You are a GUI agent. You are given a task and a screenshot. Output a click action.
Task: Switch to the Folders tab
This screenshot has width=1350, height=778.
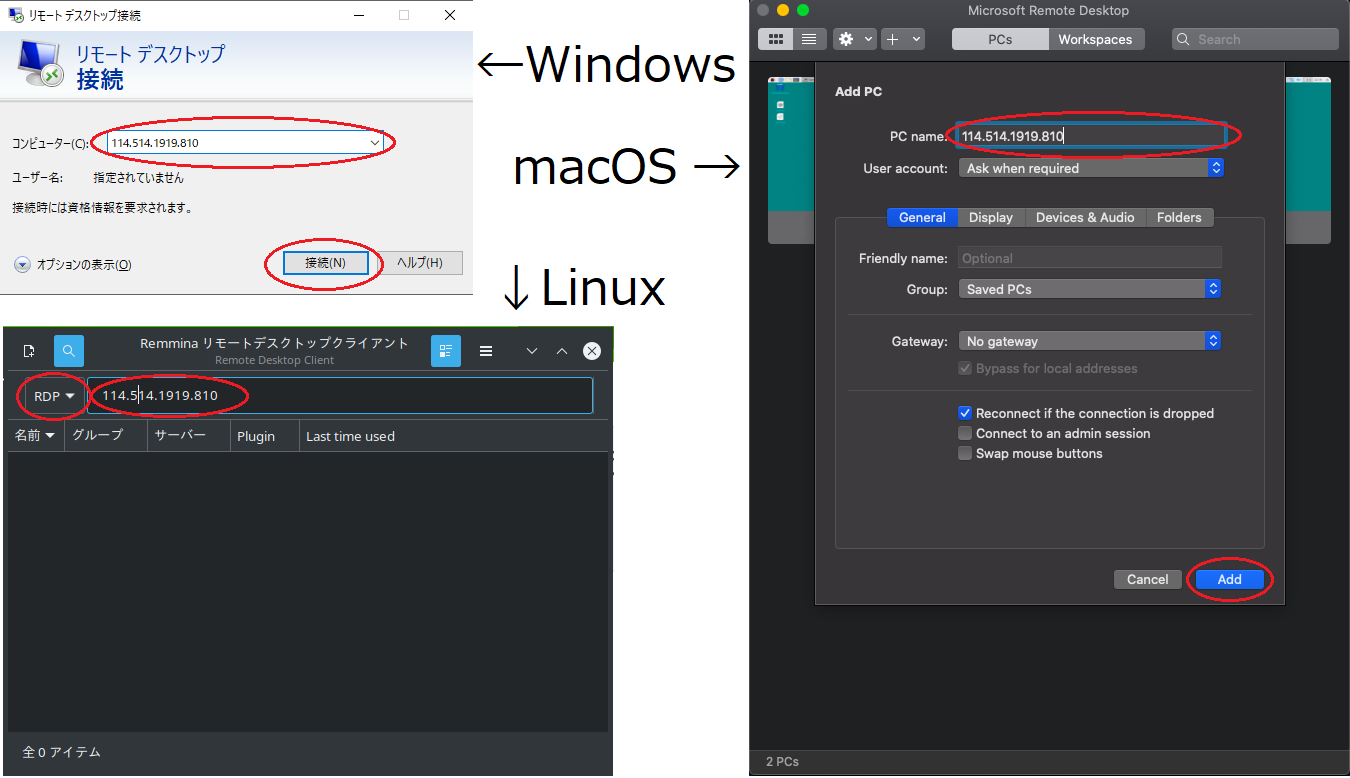coord(1179,217)
